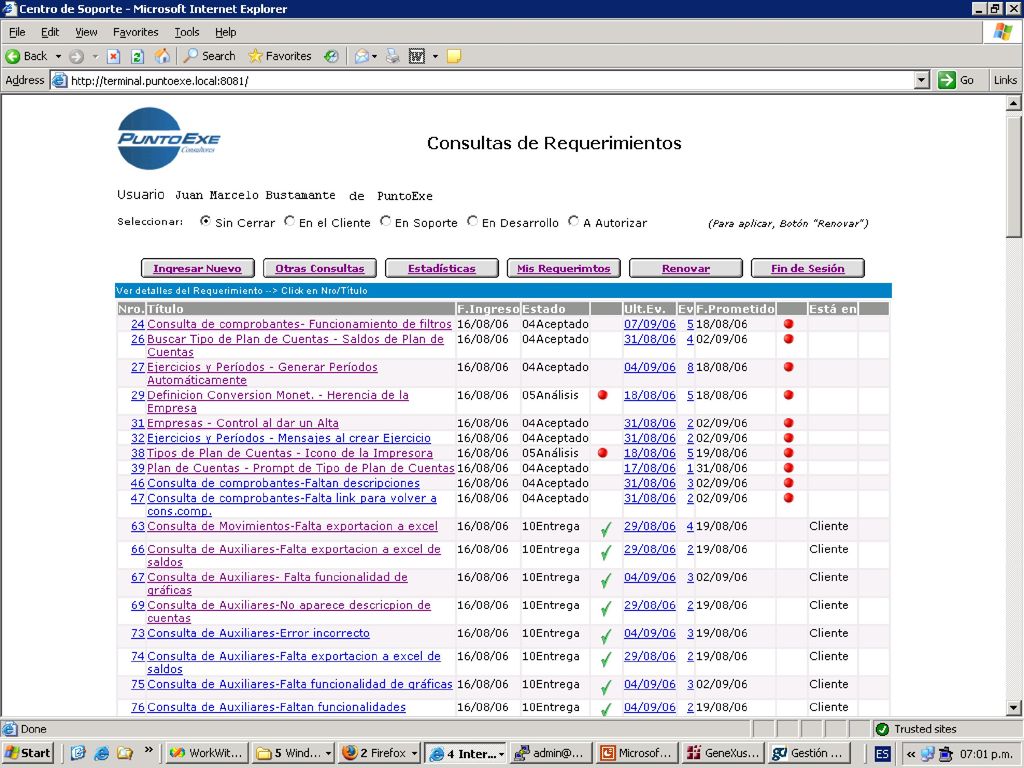Open the Favorites menu

(135, 32)
